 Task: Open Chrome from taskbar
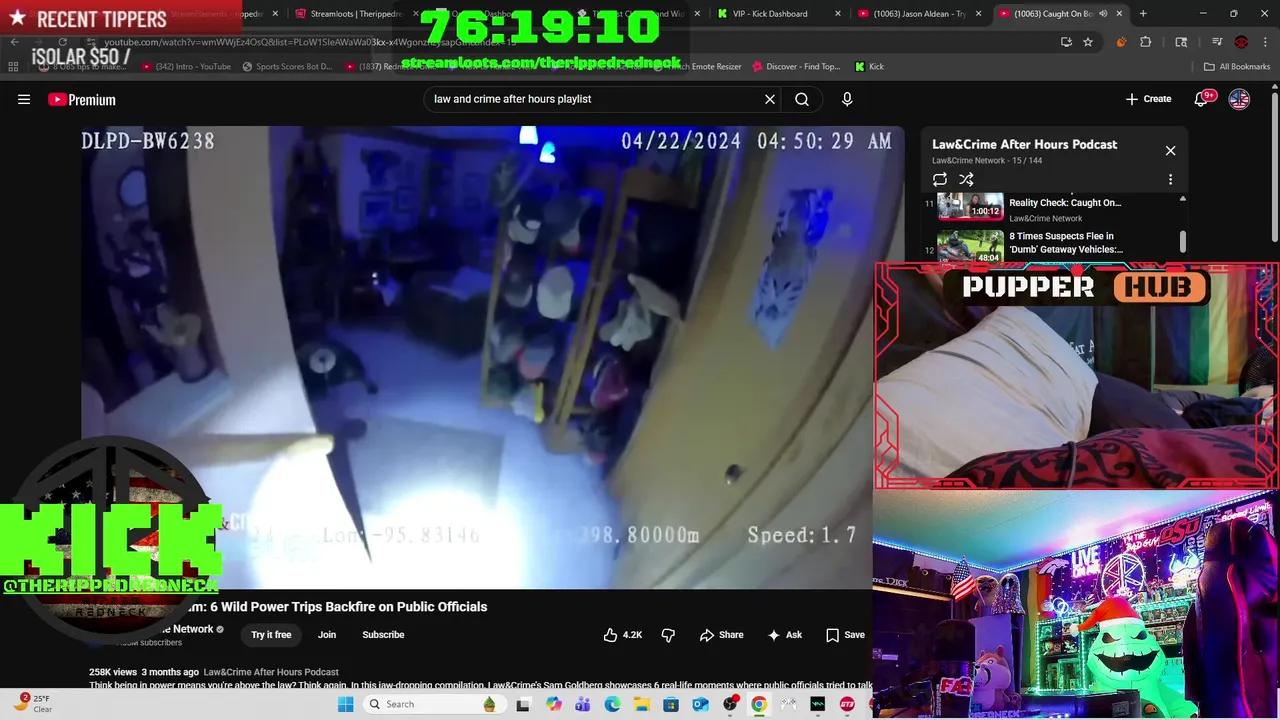point(759,704)
